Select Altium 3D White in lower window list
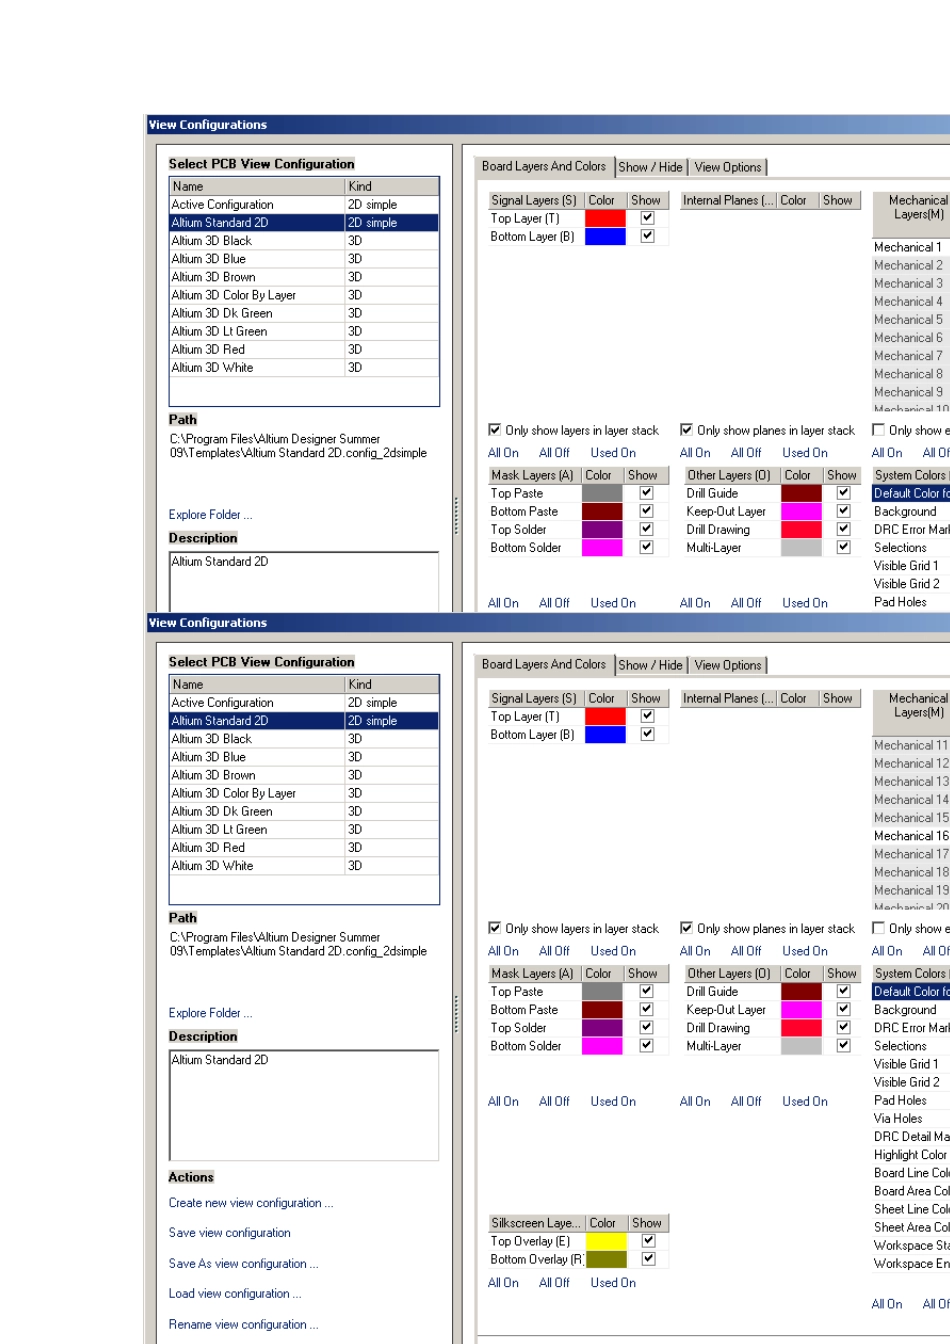950x1344 pixels. (x=304, y=866)
